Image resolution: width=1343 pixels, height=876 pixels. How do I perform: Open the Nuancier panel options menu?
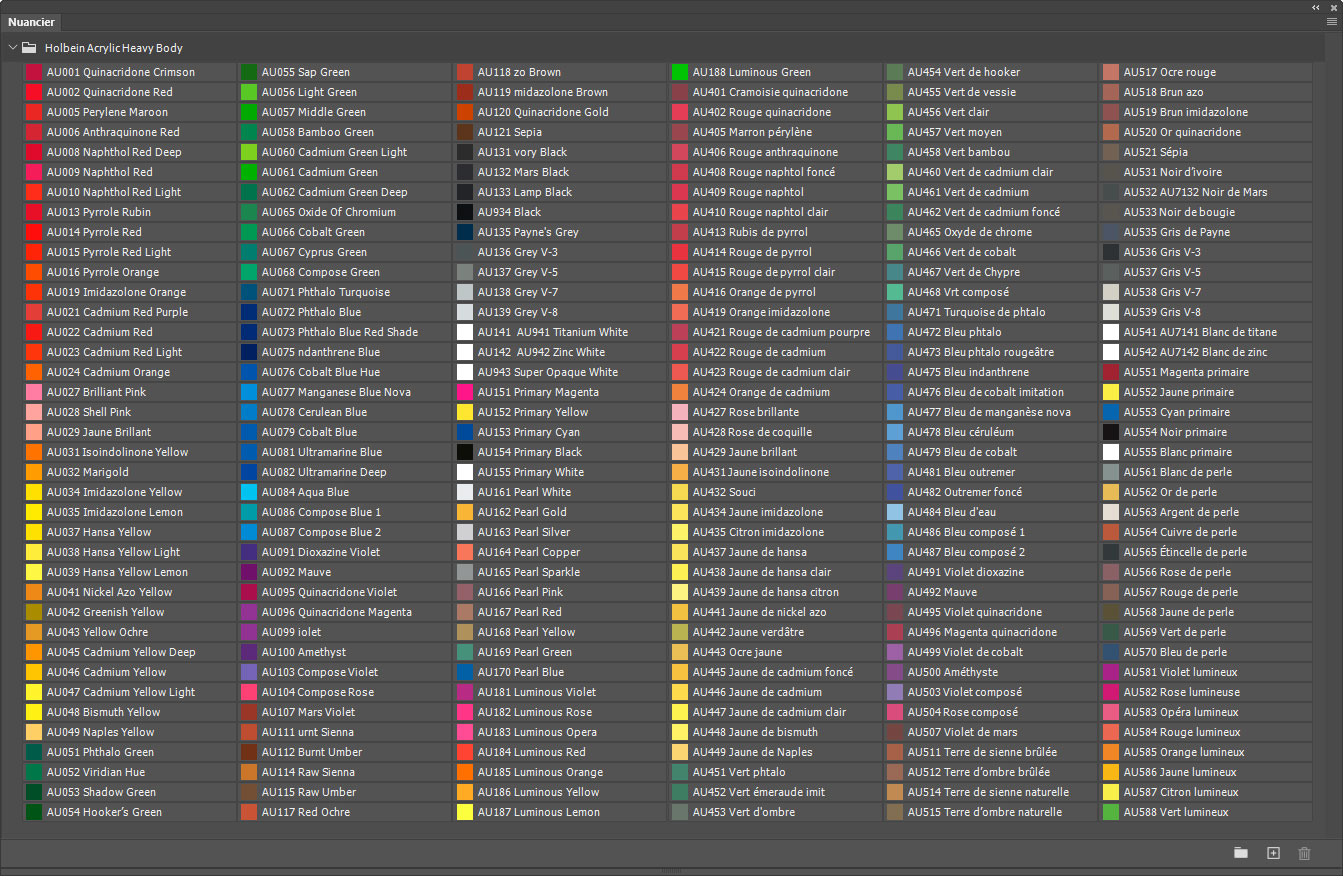point(1331,21)
